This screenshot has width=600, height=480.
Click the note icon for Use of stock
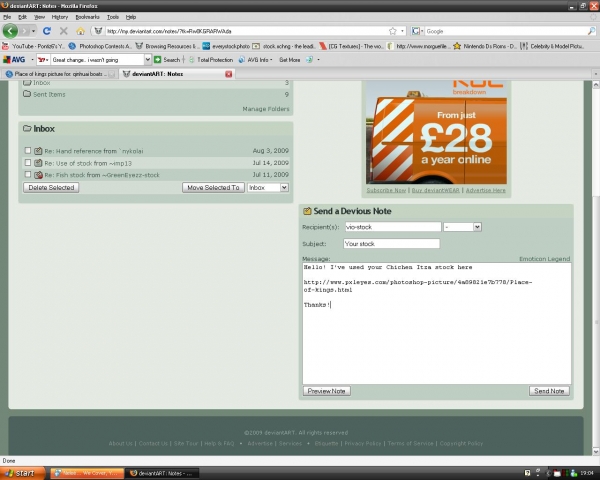coord(38,163)
